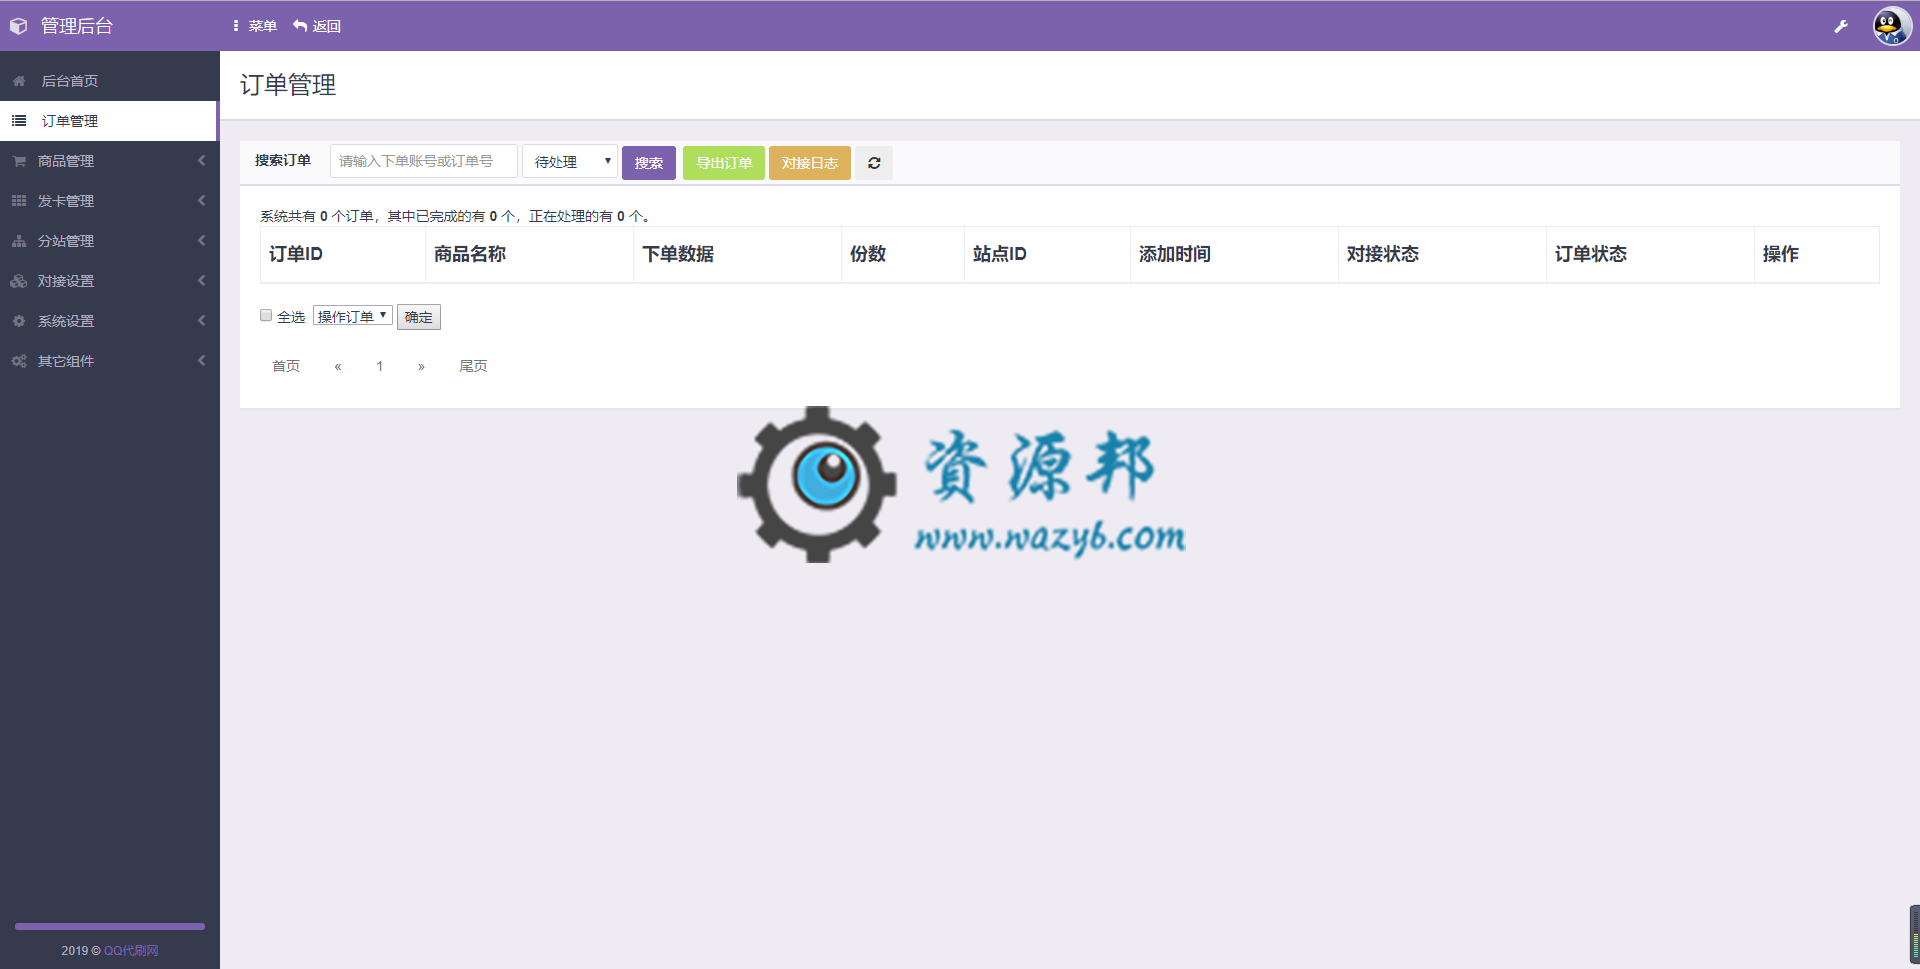Click the gear icon beside 系统设置
Viewport: 1920px width, 969px height.
tap(19, 321)
